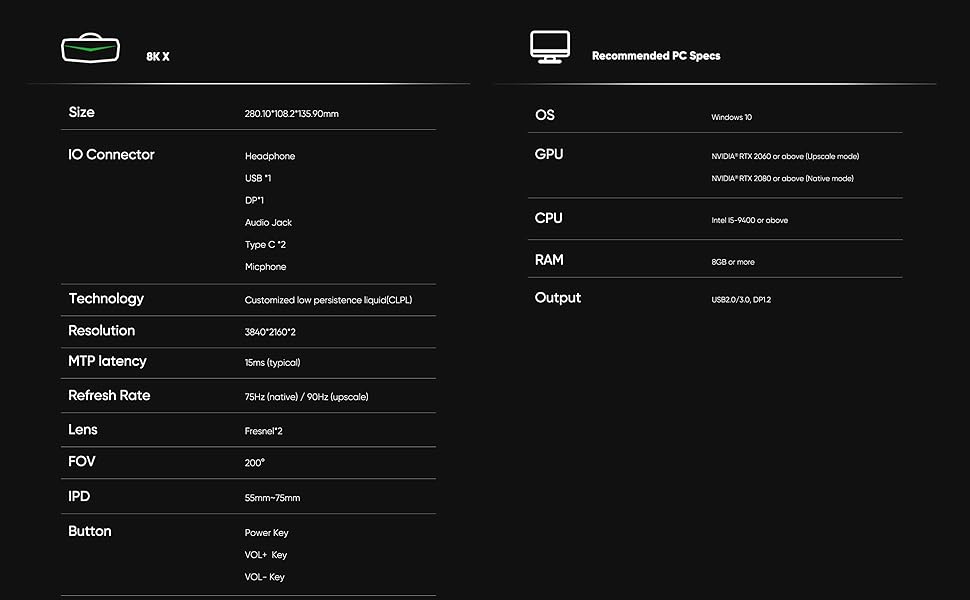Select the Type C *2 entry

[x=265, y=245]
